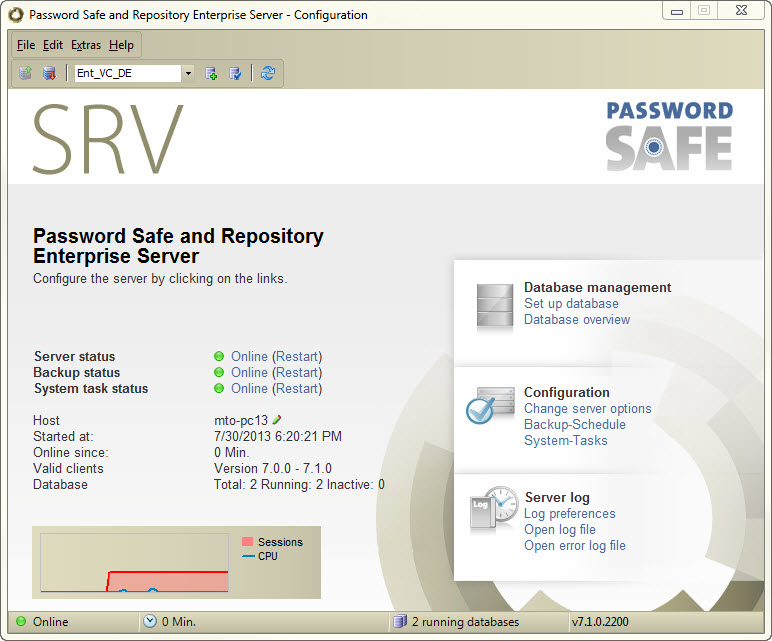Click the stop server toolbar icon (red arrow)
Viewport: 772px width, 641px height.
pyautogui.click(x=49, y=73)
